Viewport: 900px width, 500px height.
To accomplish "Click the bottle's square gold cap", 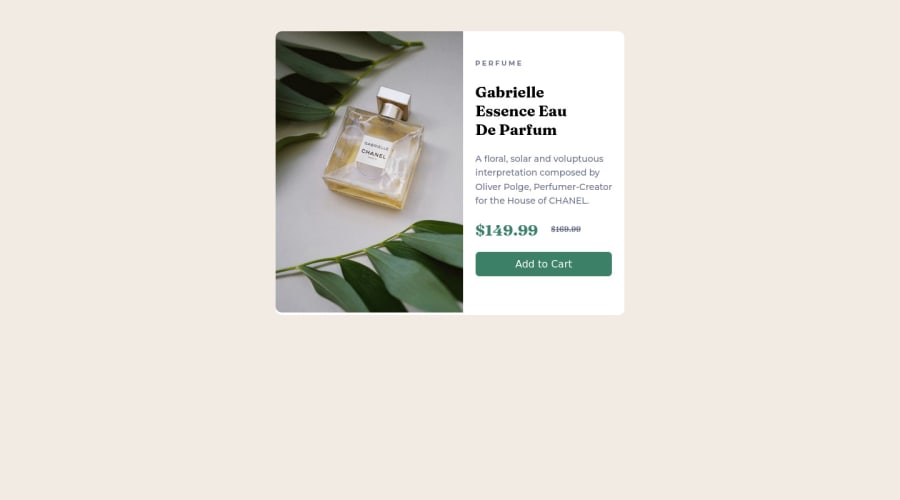I will click(394, 102).
